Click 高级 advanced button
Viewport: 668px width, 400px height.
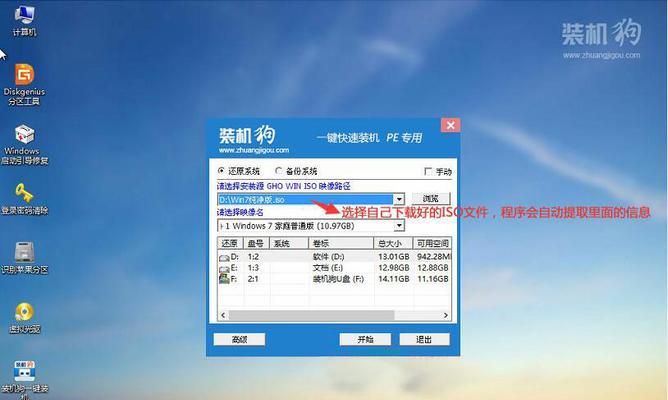click(239, 340)
